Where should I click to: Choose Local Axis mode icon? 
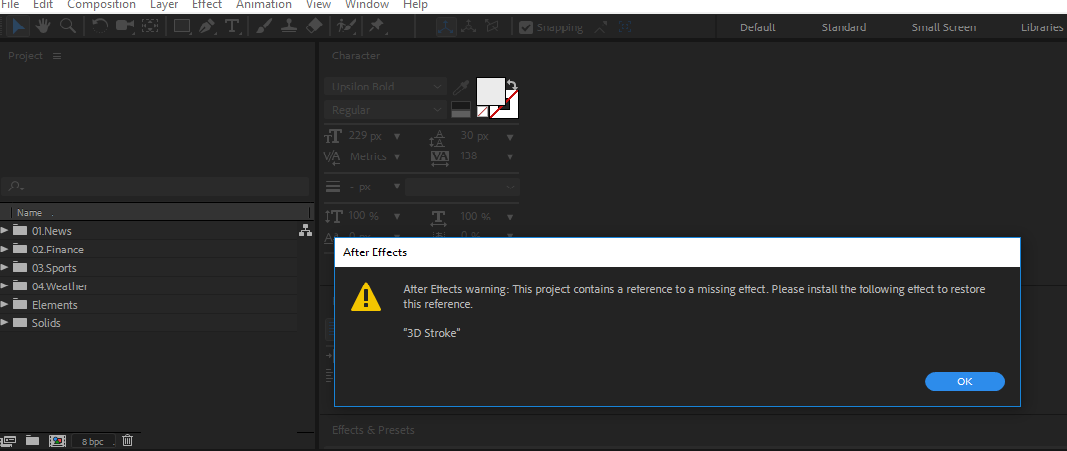(x=445, y=27)
